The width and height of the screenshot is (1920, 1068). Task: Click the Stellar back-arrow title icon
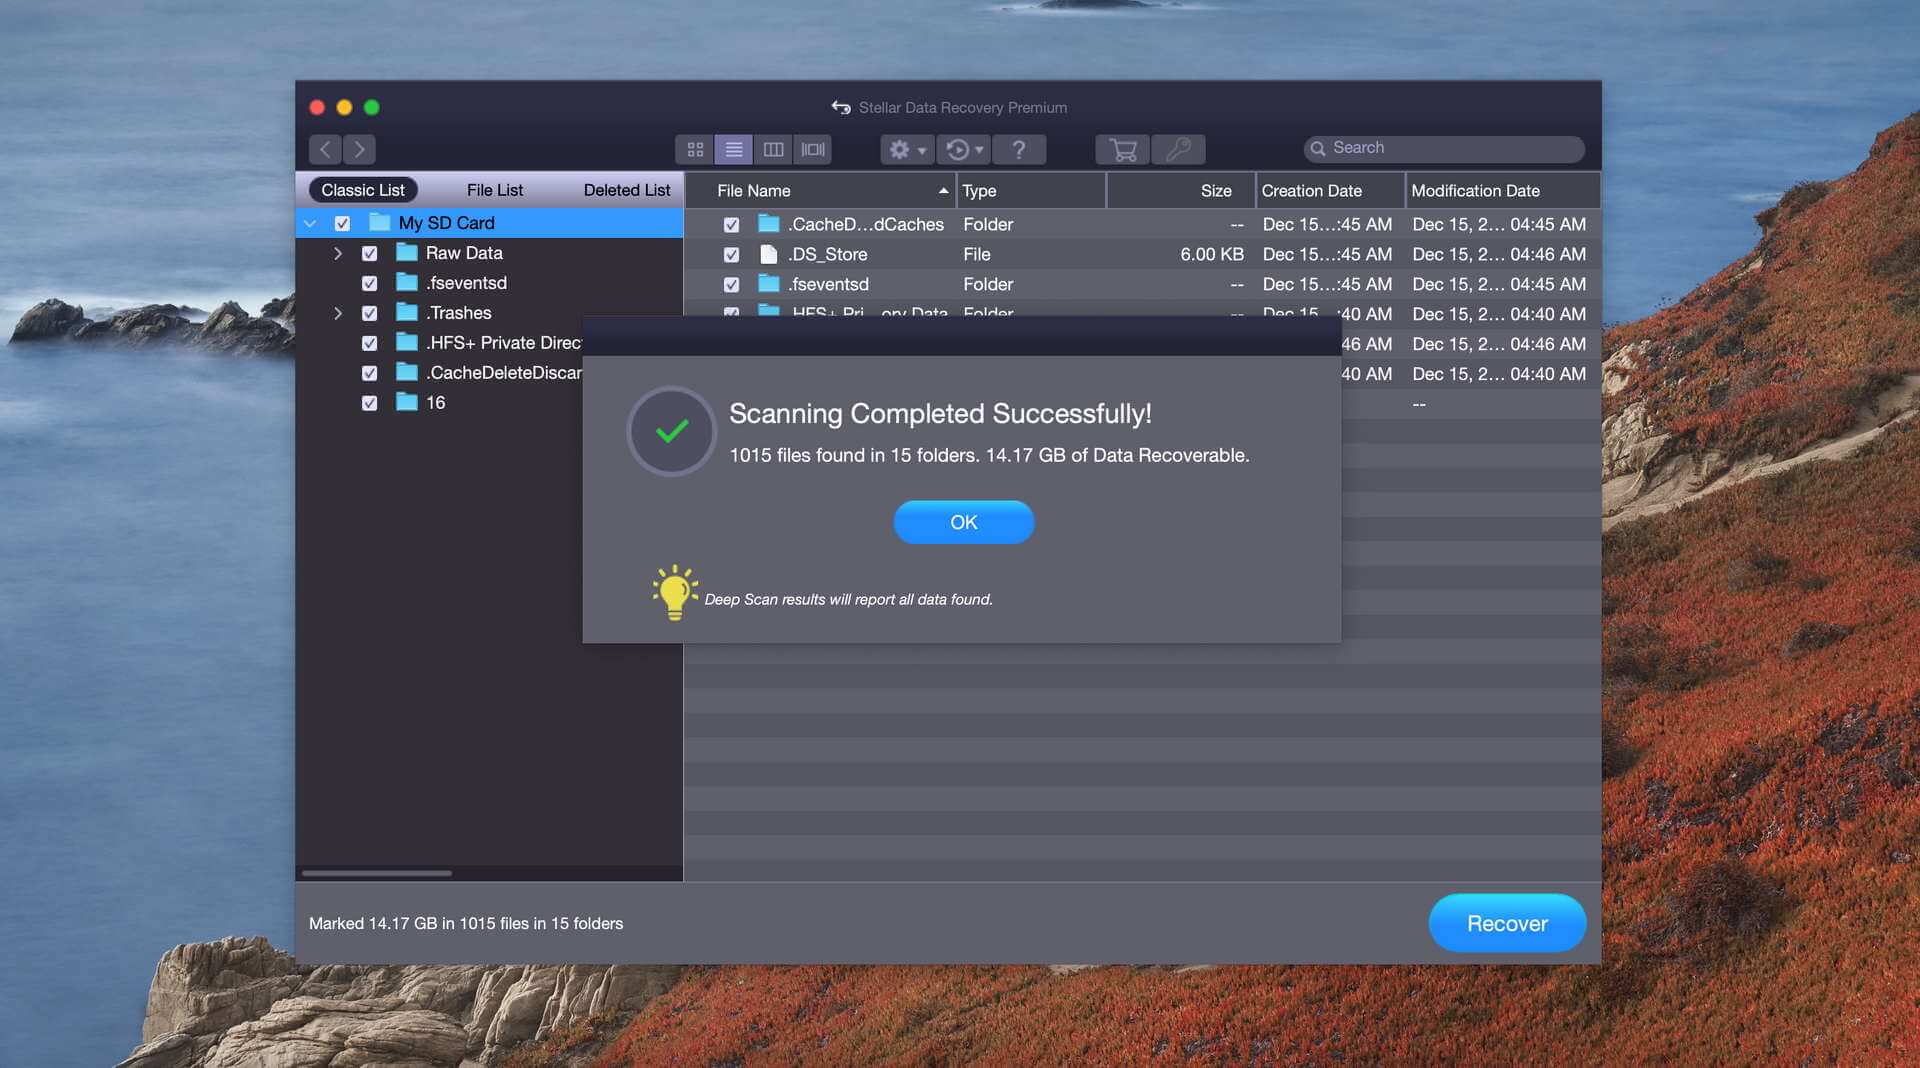tap(841, 107)
